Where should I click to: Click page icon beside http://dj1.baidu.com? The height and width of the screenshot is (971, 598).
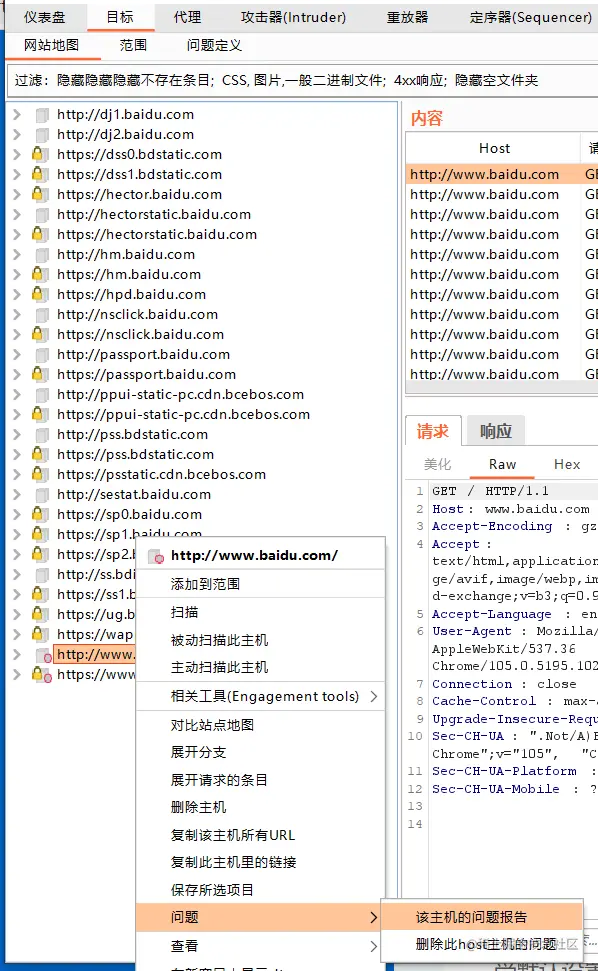[41, 115]
